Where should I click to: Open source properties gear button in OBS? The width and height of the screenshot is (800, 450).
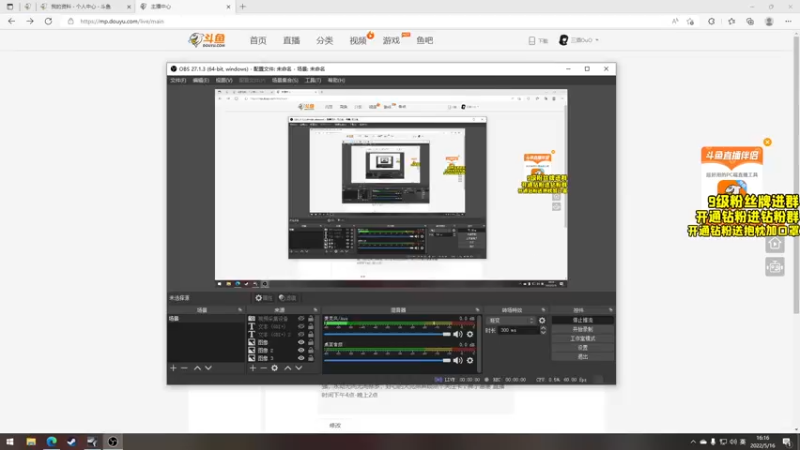coord(264,298)
